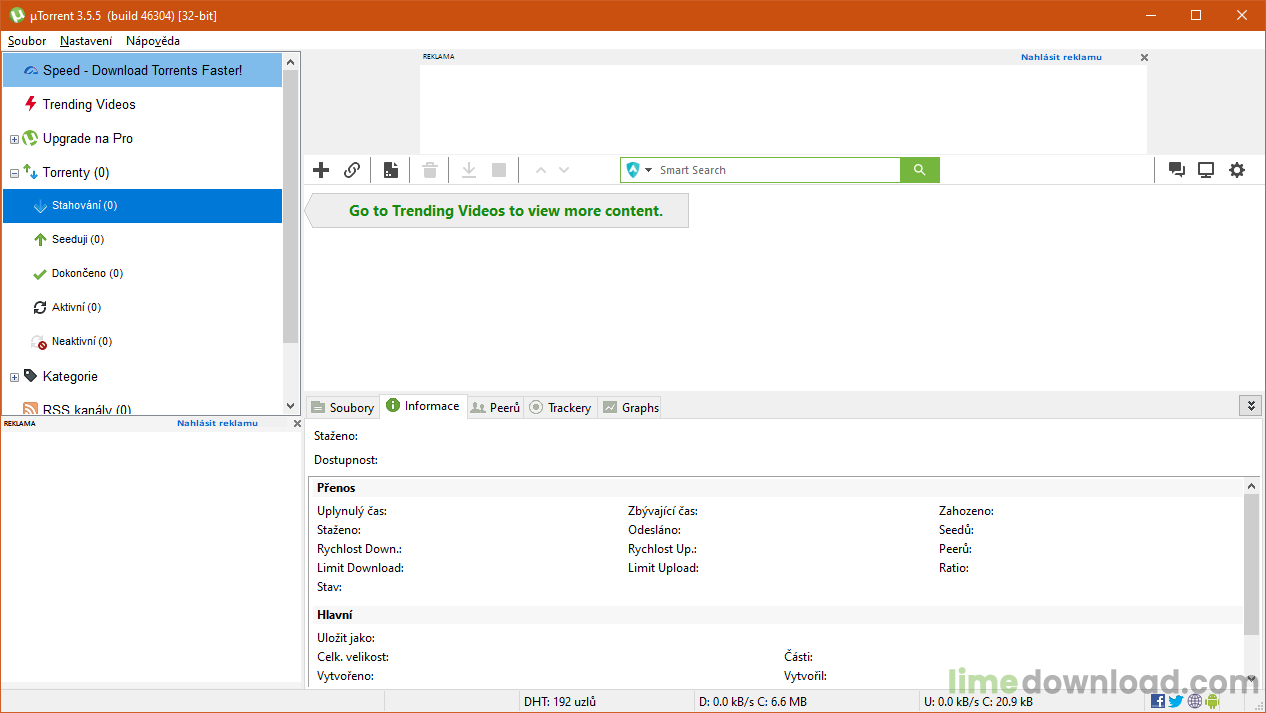
Task: Click the upload speed status U: 0.0 kB/s
Action: click(x=978, y=702)
